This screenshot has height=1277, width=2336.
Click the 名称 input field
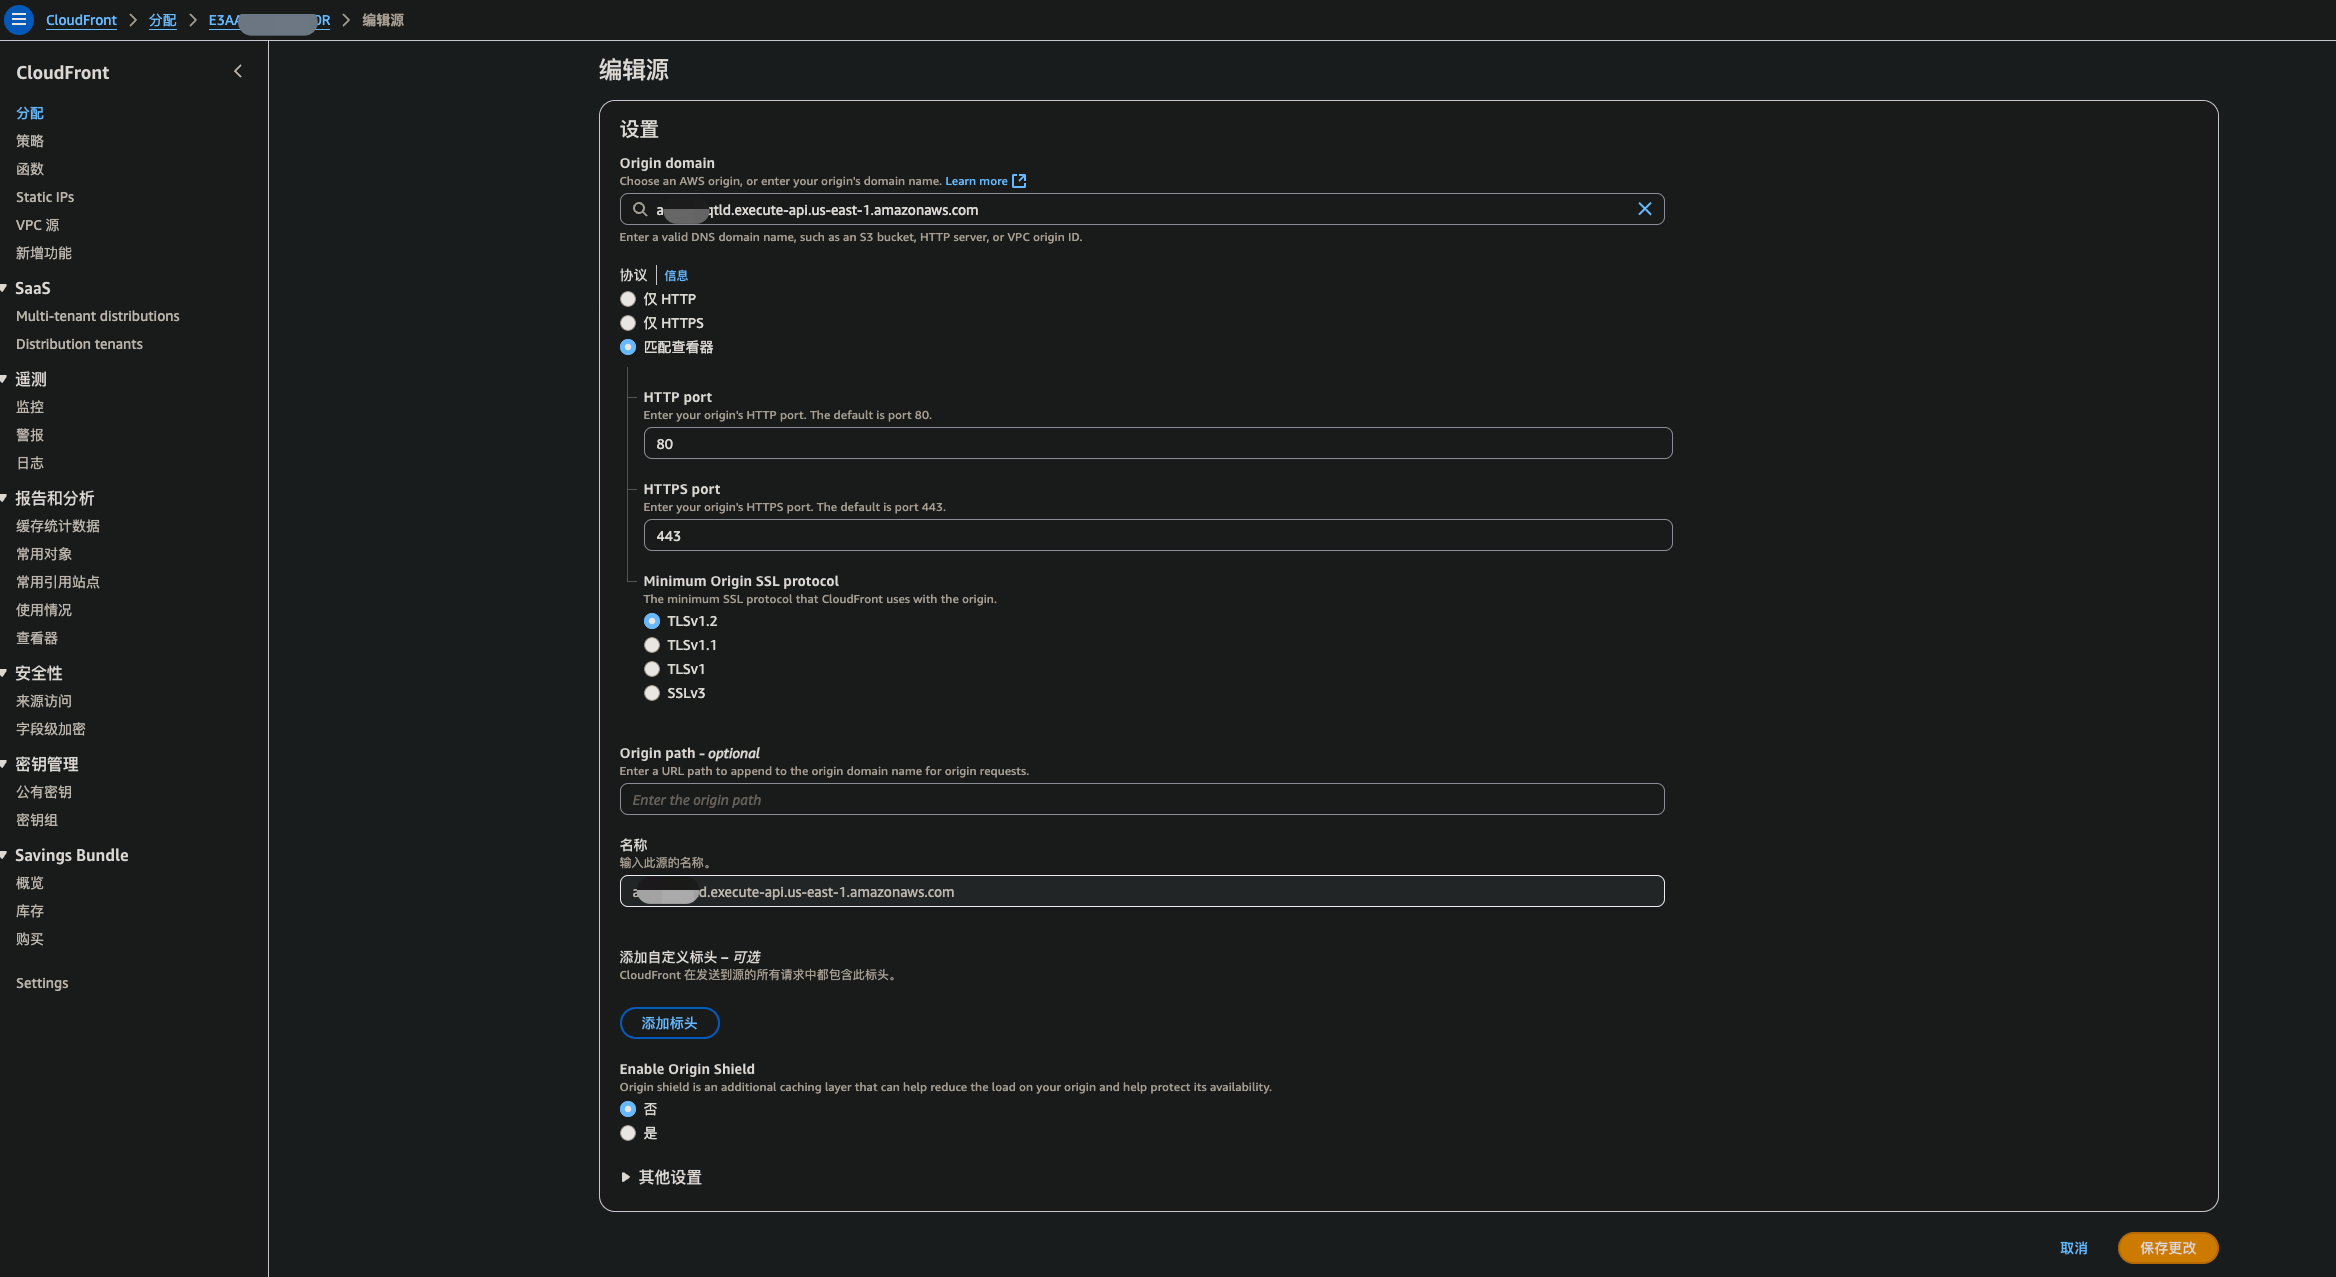1142,891
